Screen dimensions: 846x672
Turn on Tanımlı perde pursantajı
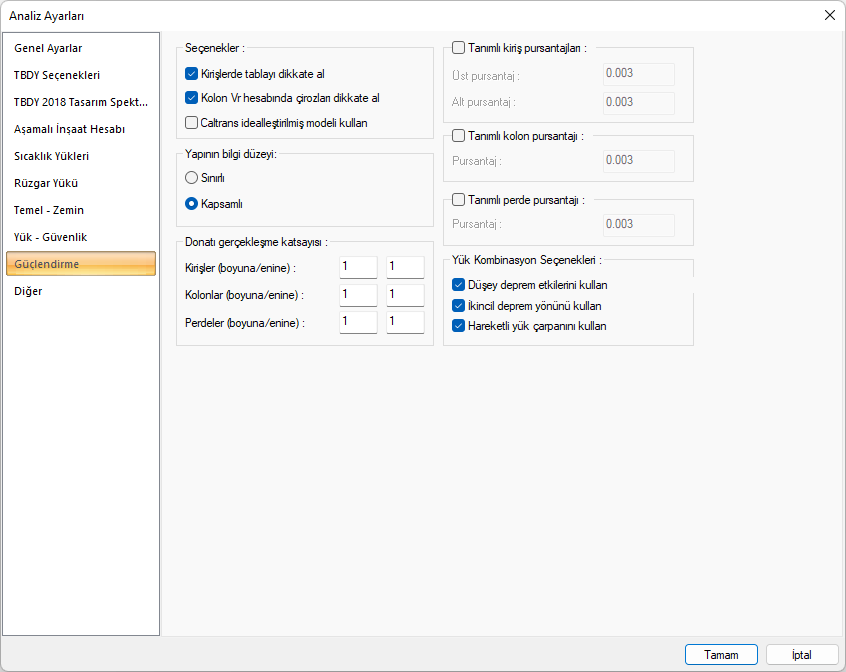[459, 199]
